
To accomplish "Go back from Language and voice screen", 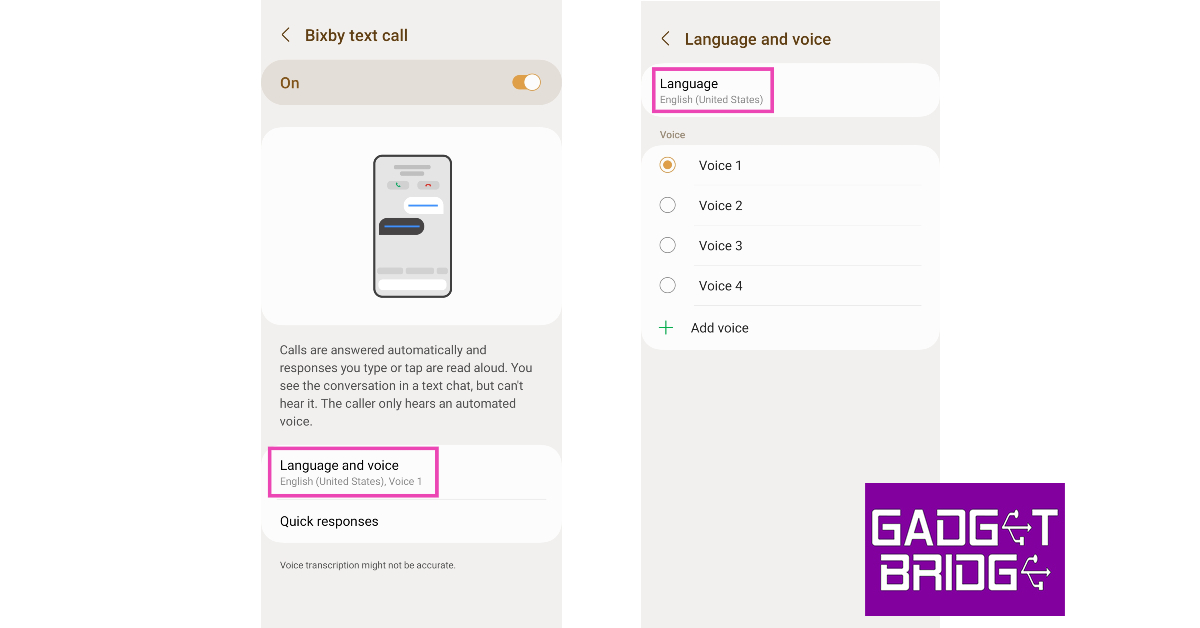I will pyautogui.click(x=665, y=39).
